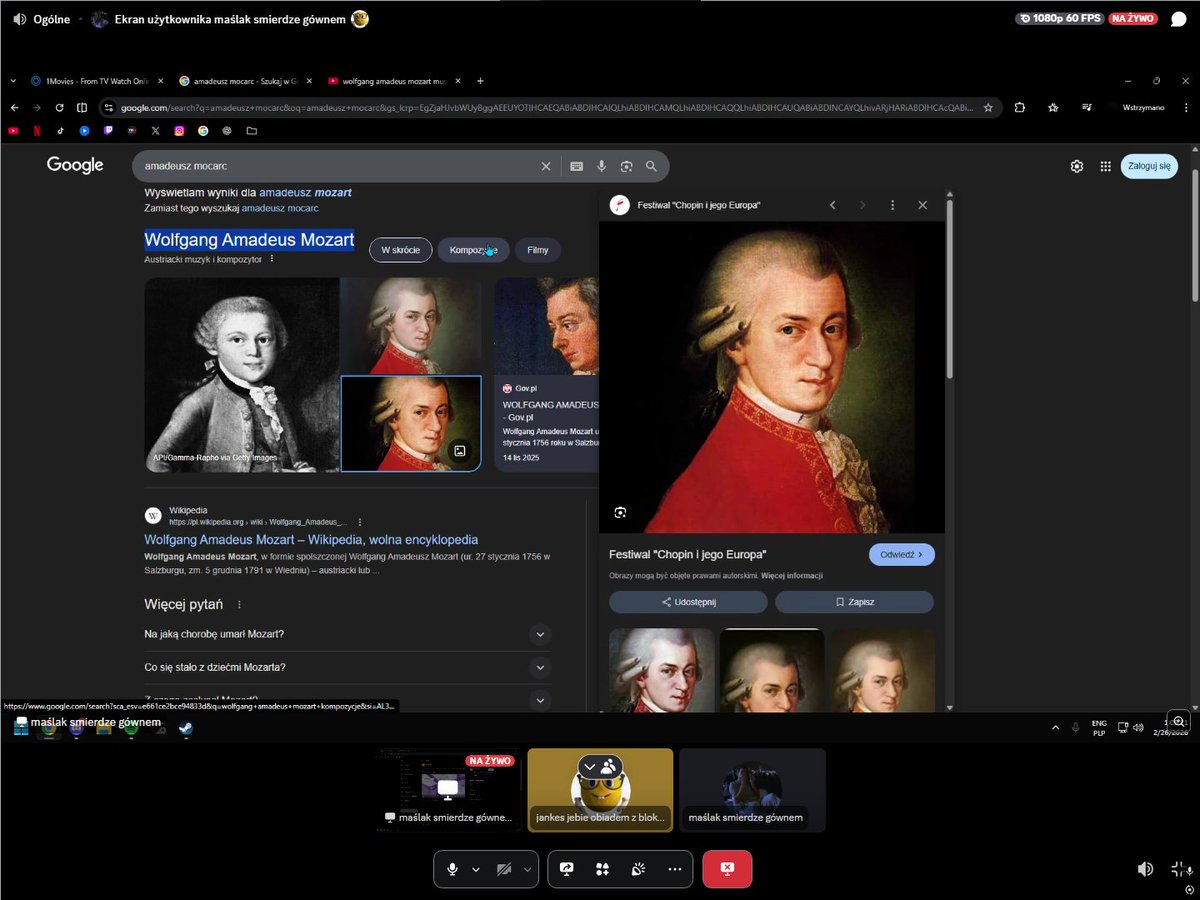Open image panel three-dot menu
This screenshot has height=900, width=1200.
(892, 205)
